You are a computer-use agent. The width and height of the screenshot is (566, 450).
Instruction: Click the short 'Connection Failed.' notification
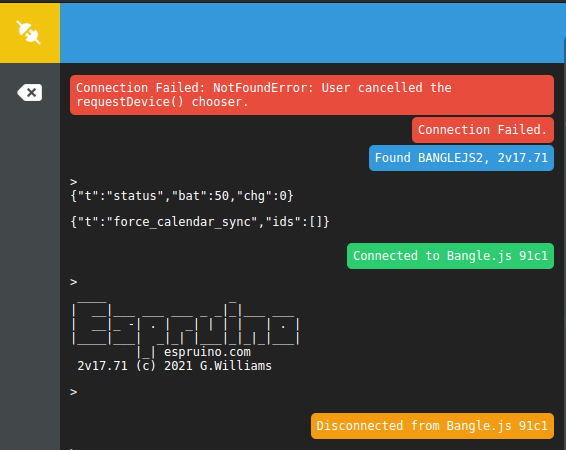[483, 130]
